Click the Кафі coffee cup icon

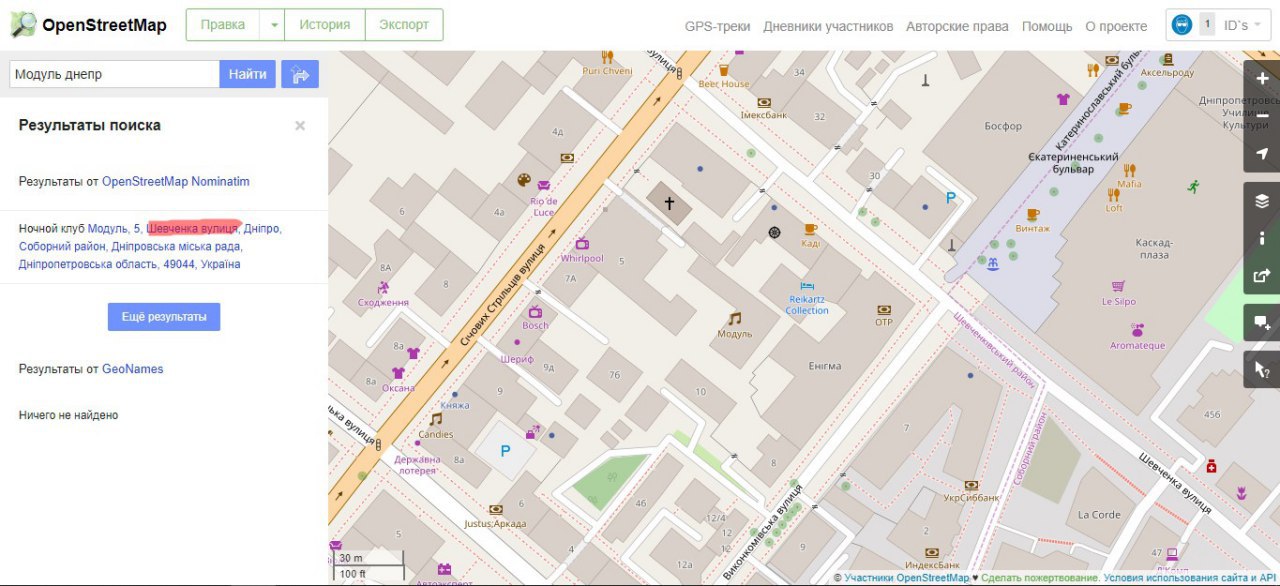(x=810, y=230)
